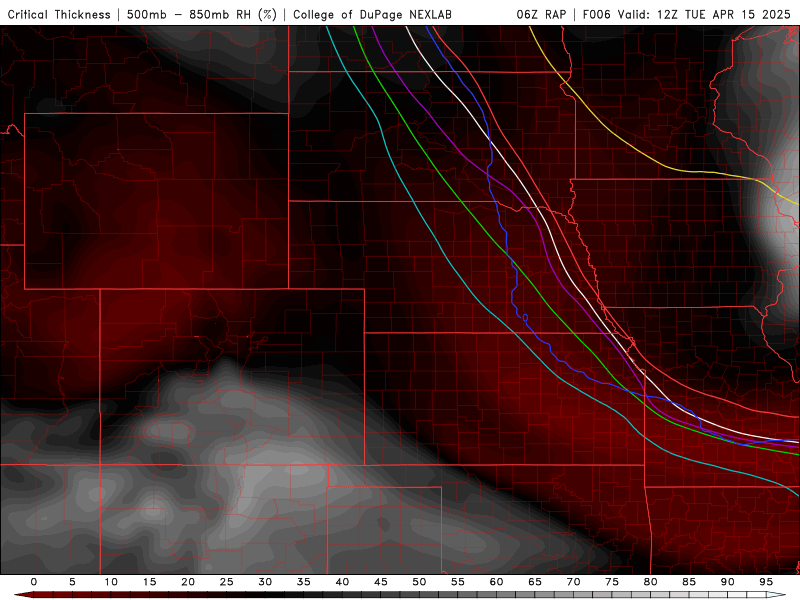The height and width of the screenshot is (600, 800).
Task: Click the "Critical Thickness" title text
Action: tap(59, 14)
